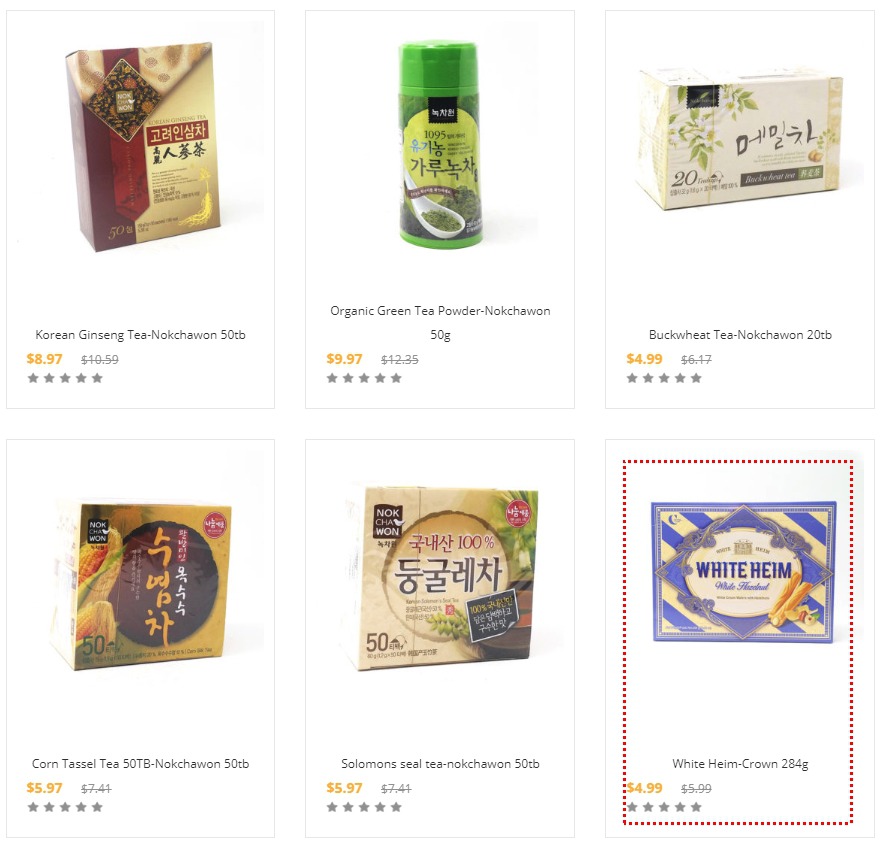The width and height of the screenshot is (882, 846).
Task: Open the Organic Green Tea Powder image
Action: 440,145
